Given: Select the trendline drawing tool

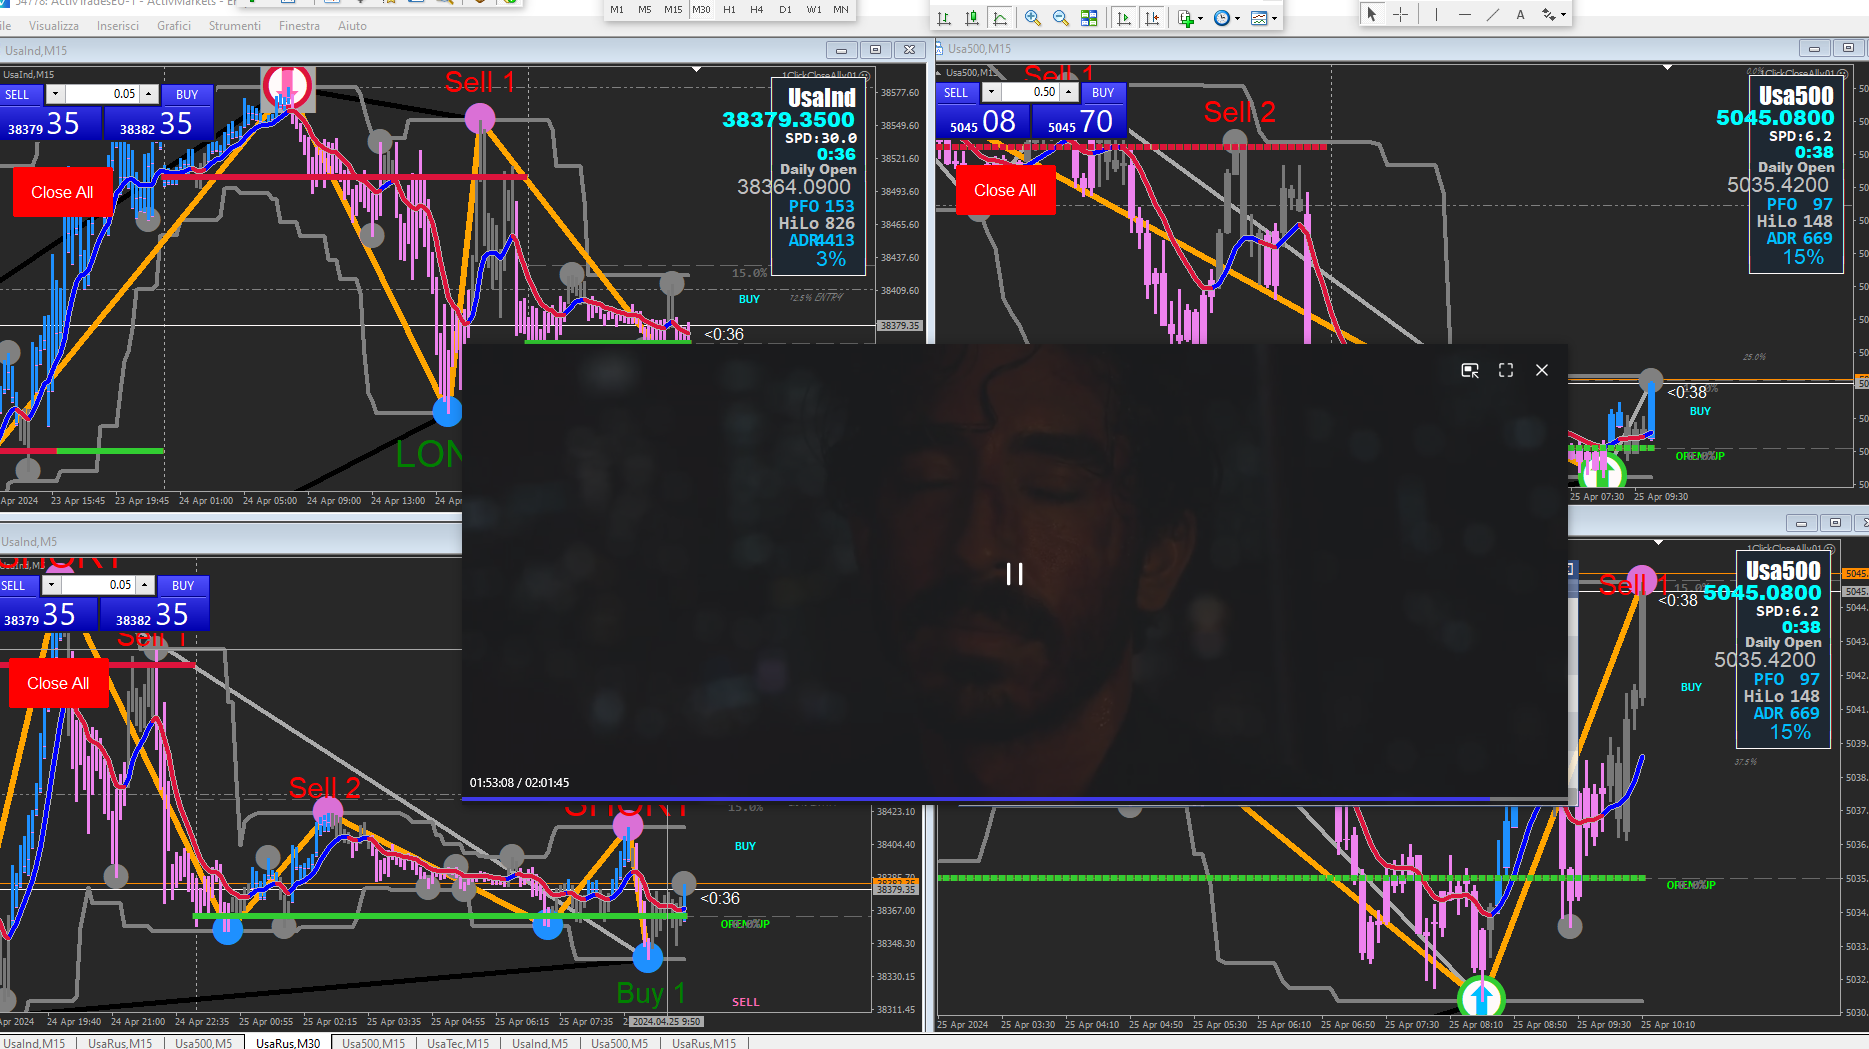Looking at the screenshot, I should [x=1492, y=14].
